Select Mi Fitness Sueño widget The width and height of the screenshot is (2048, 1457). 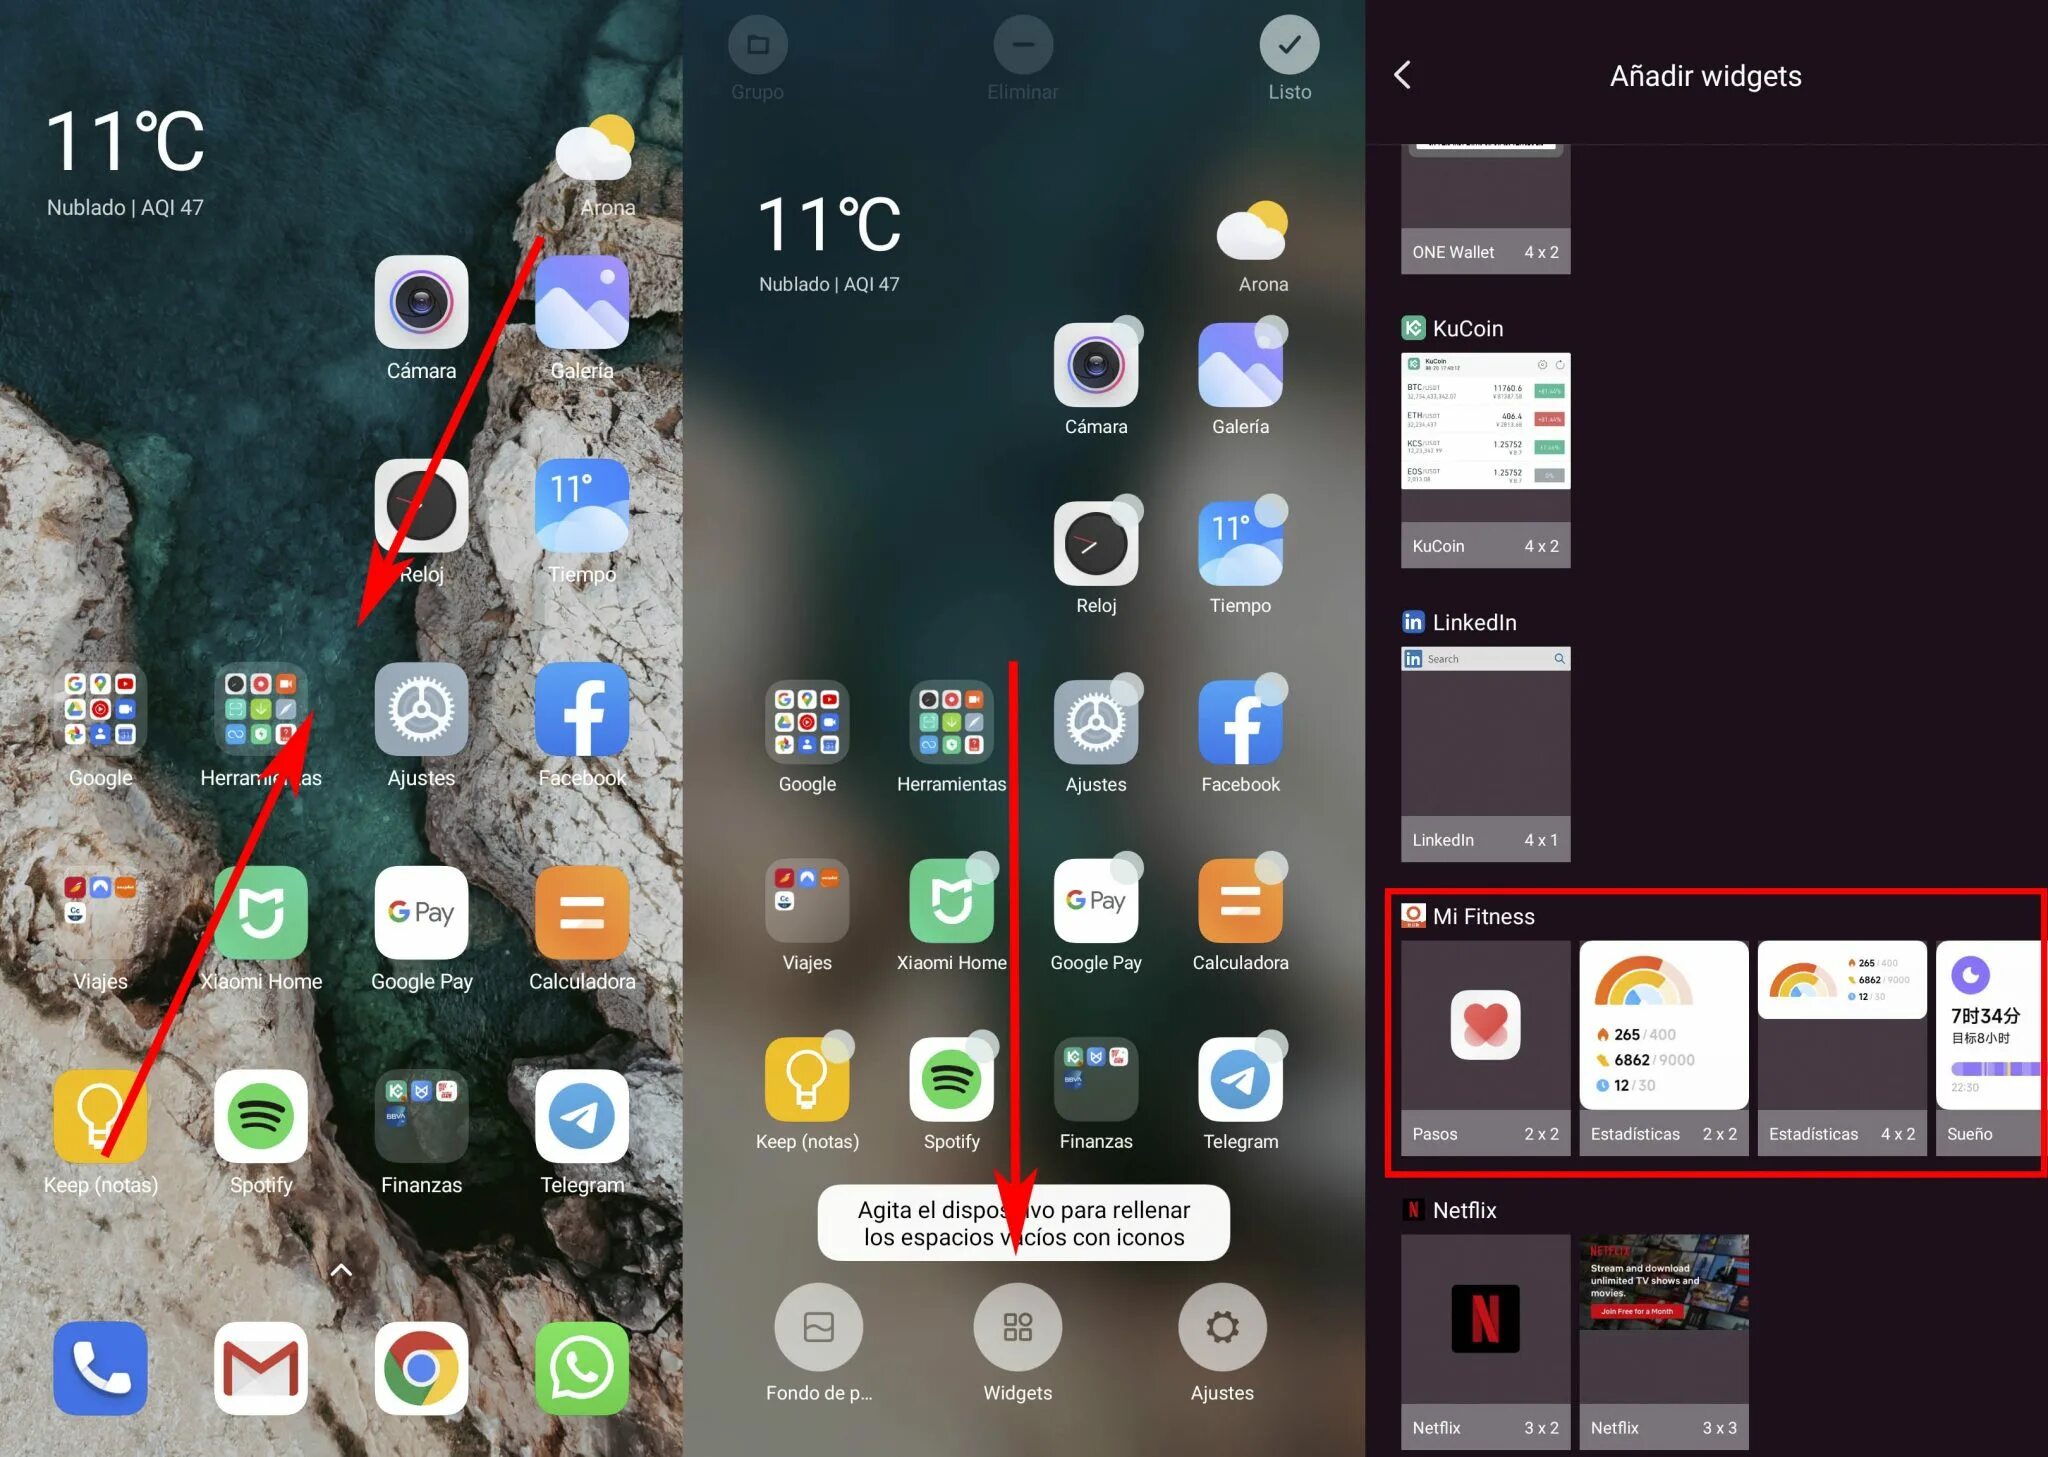(1991, 1041)
